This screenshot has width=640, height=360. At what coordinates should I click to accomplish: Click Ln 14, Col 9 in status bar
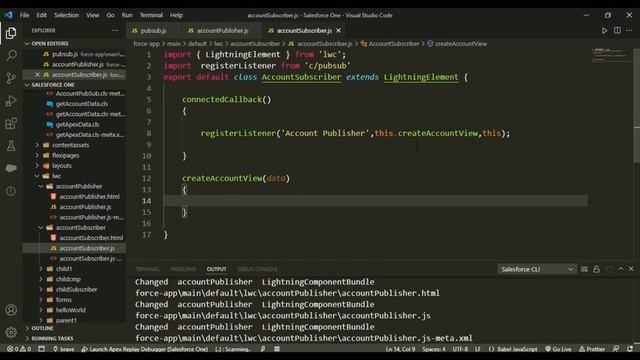click(400, 349)
